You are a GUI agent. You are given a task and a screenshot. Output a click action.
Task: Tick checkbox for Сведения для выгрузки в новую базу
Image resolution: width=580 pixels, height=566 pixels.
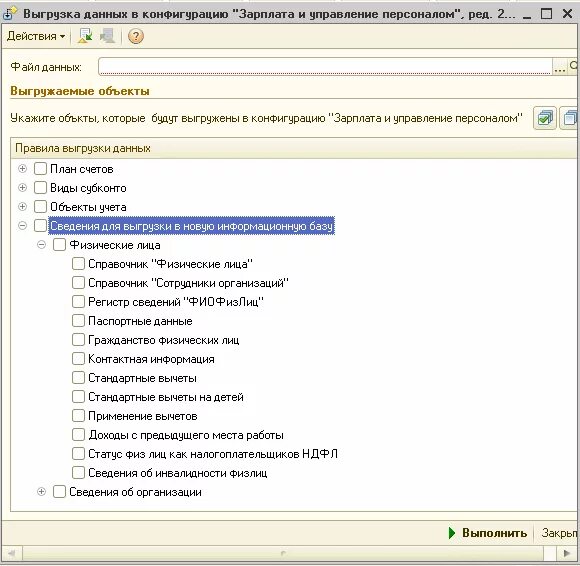click(40, 226)
